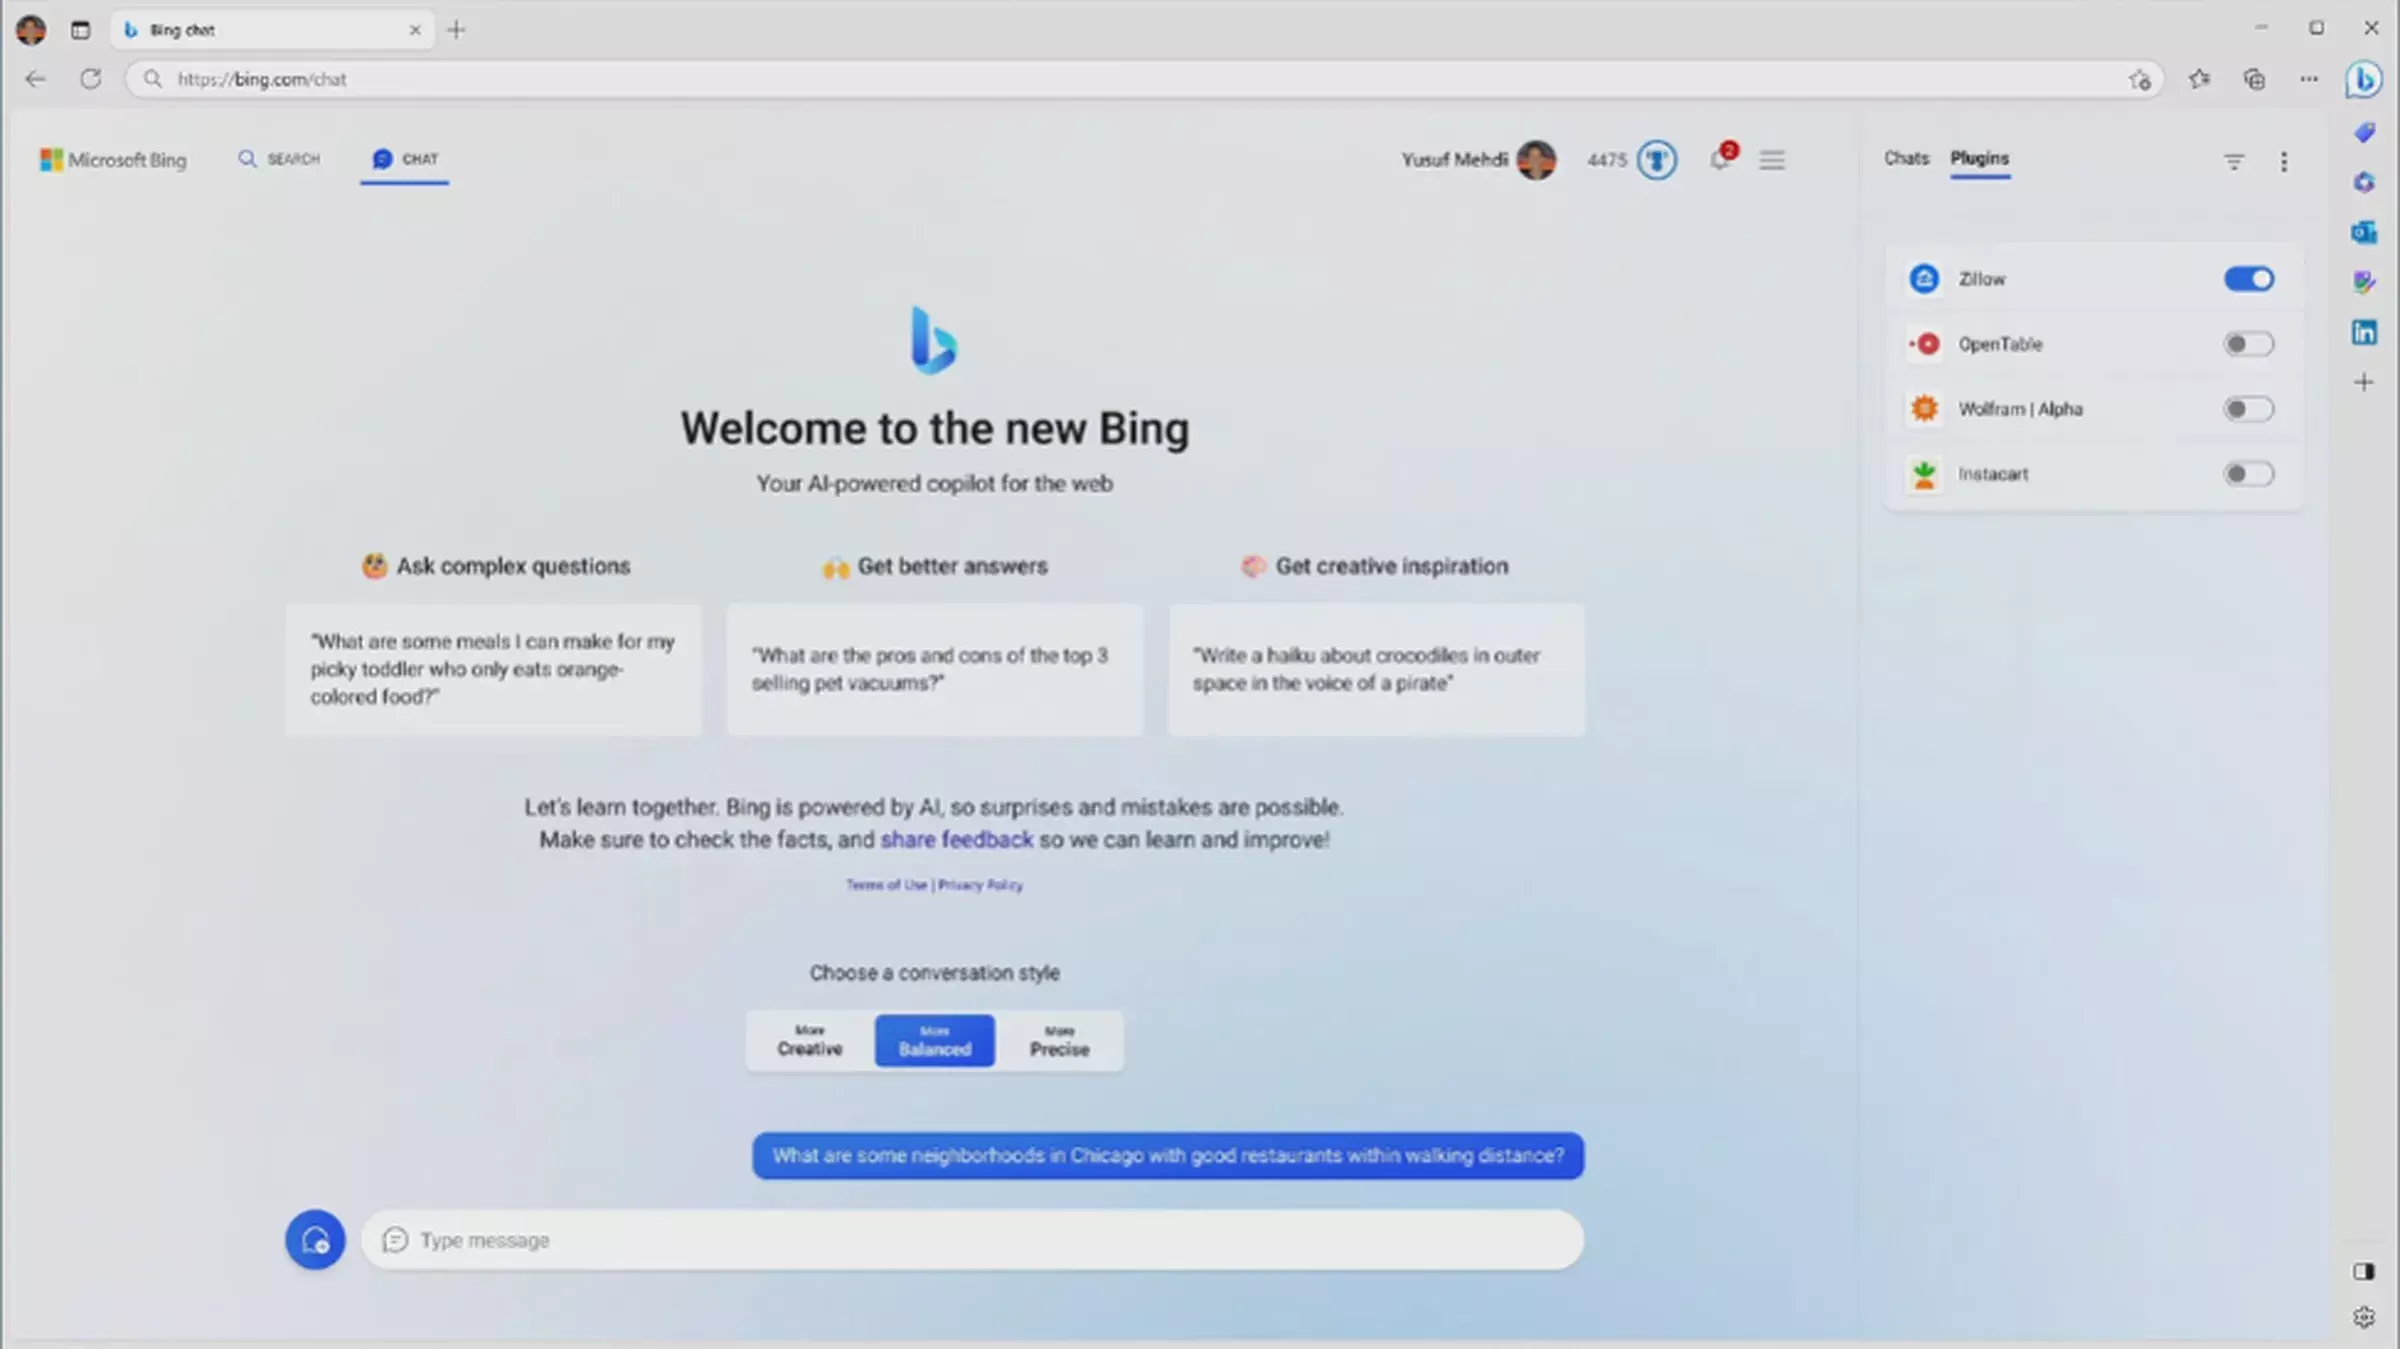Viewport: 2400px width, 1349px height.
Task: Open the notifications bell
Action: [x=1720, y=159]
